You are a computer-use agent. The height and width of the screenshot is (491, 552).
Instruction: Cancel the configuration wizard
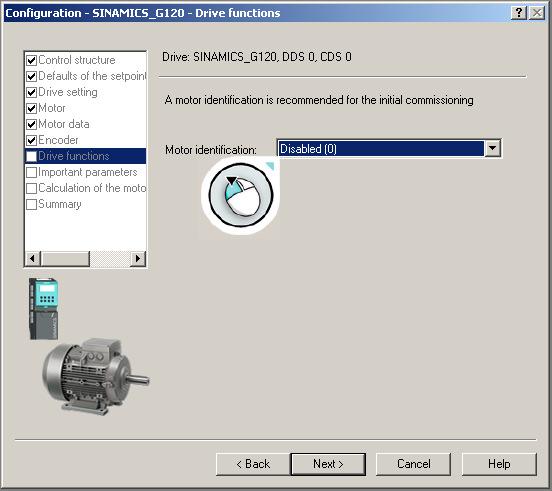[x=414, y=464]
